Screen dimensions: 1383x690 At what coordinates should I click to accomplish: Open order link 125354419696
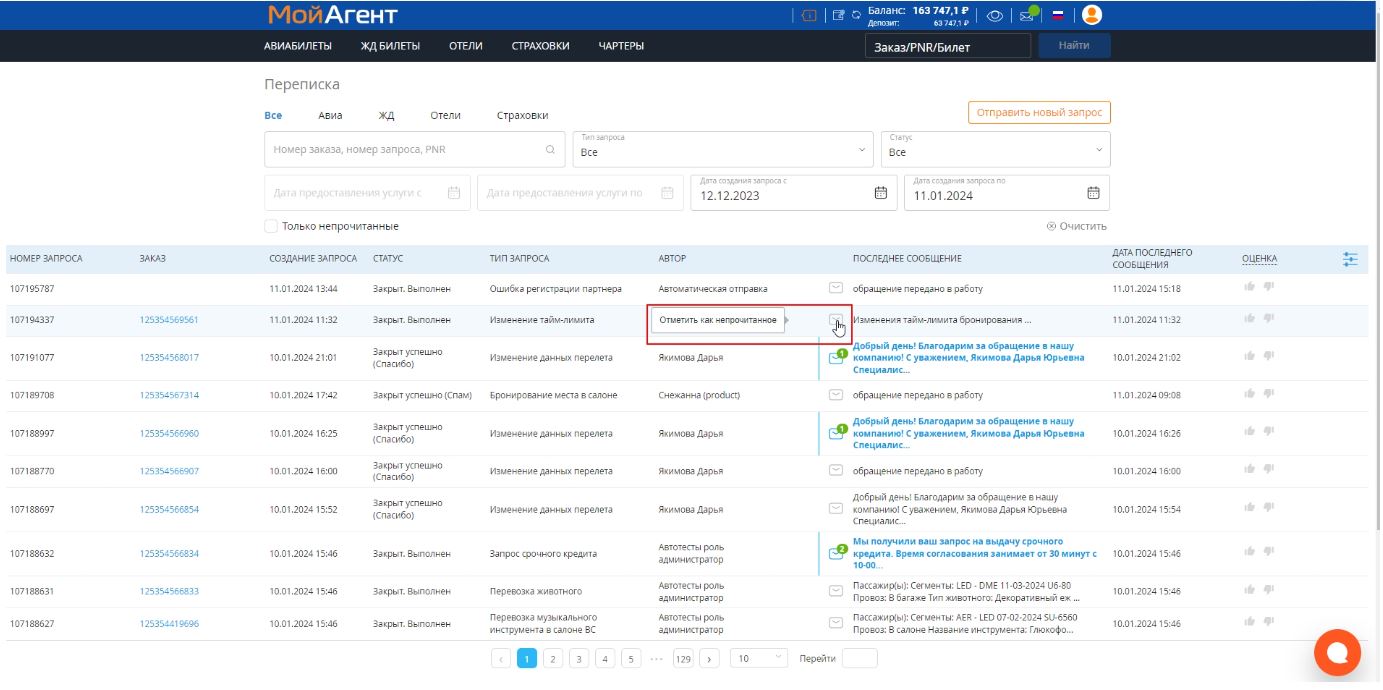(x=169, y=623)
